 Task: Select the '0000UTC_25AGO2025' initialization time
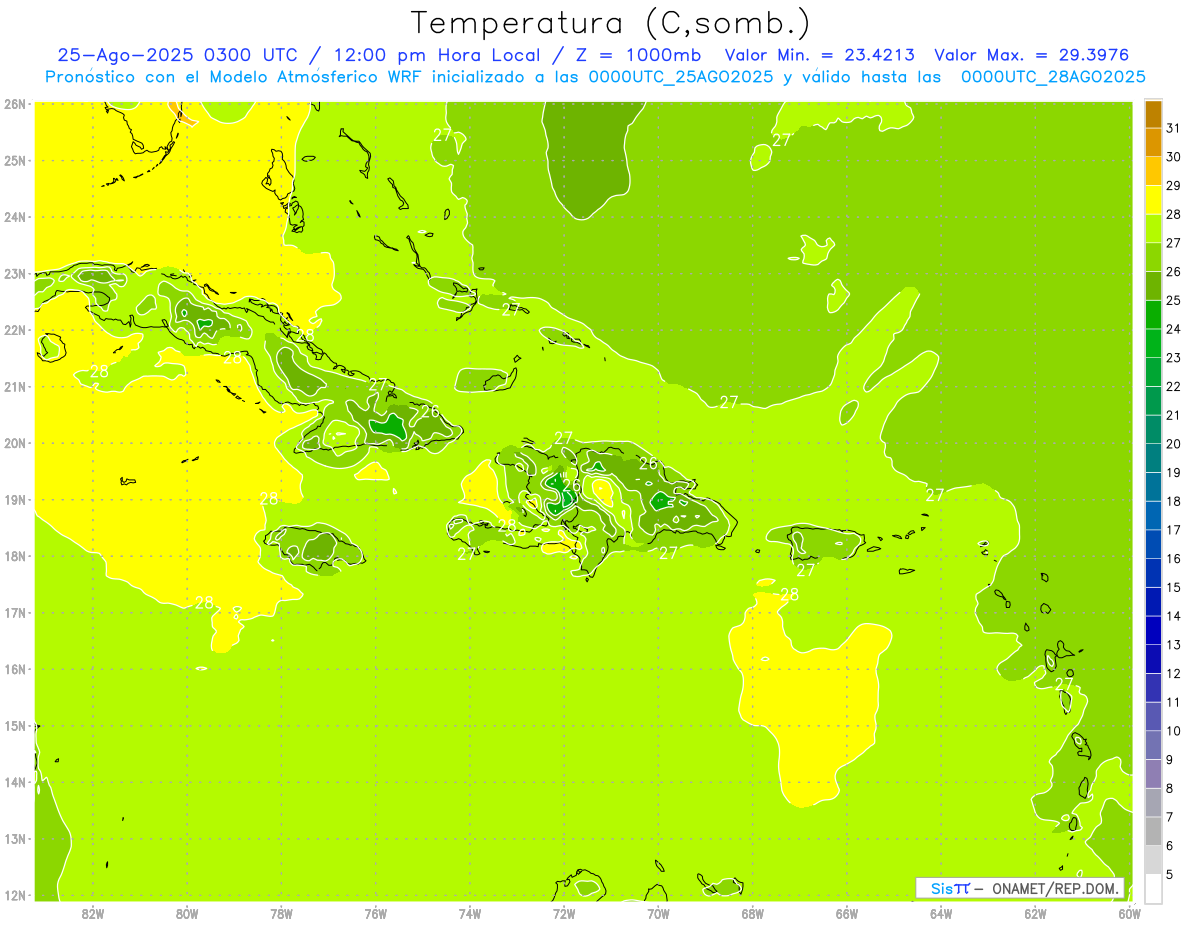tap(681, 77)
